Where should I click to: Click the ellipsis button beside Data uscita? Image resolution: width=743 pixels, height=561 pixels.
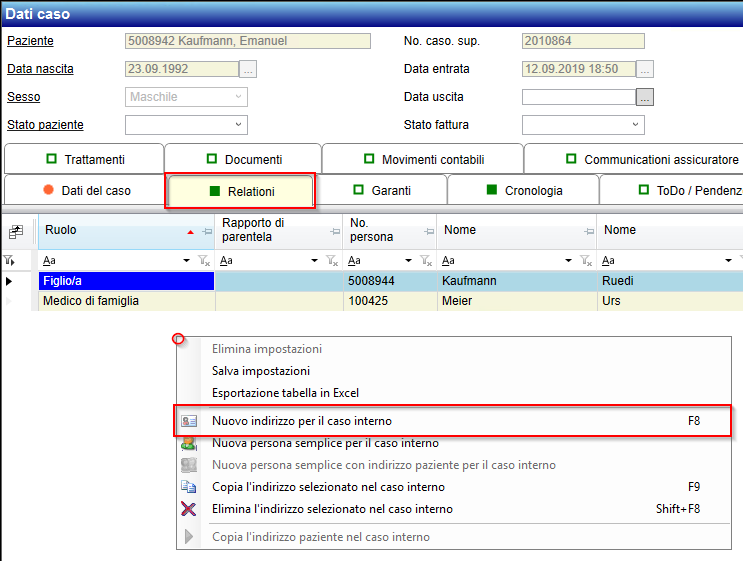point(645,97)
